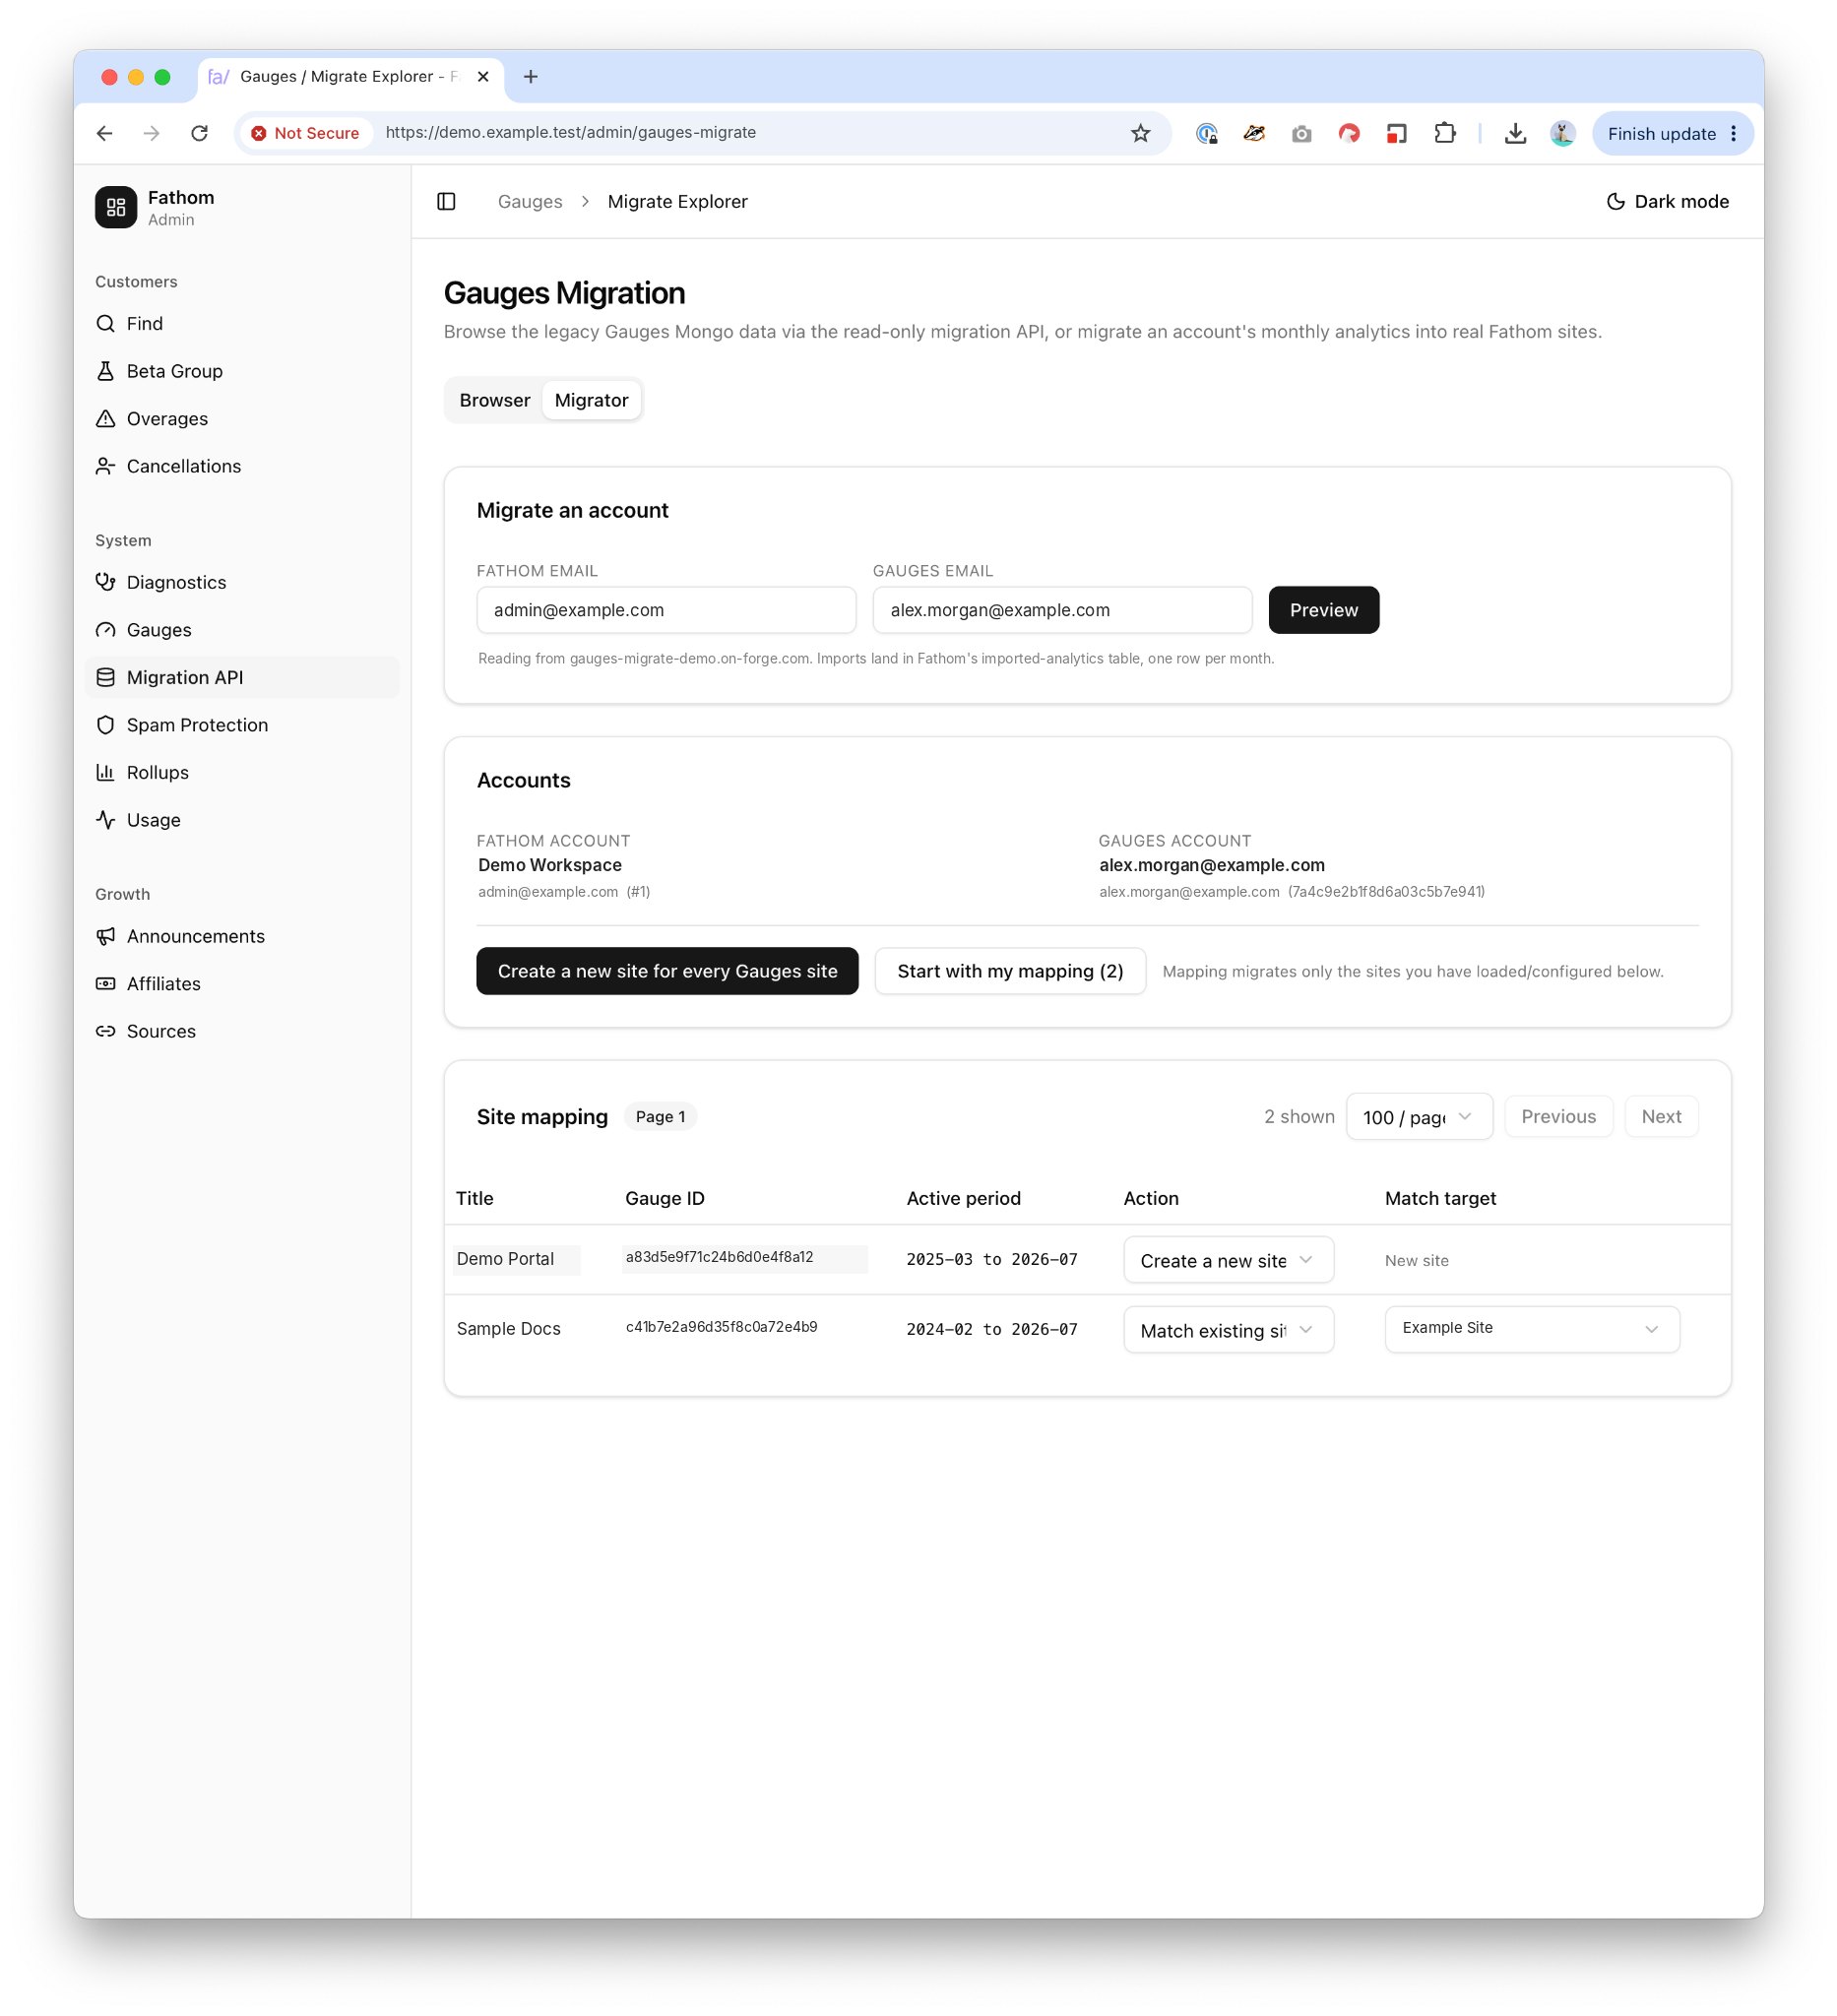Select gauge ID a83d5e9f71c24b6d0e4f8a12

[745, 1258]
